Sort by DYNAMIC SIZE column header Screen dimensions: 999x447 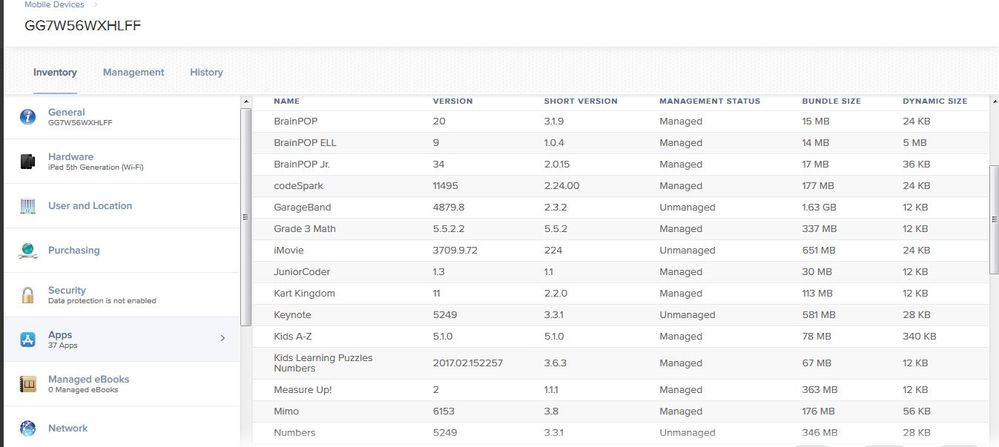(x=935, y=101)
